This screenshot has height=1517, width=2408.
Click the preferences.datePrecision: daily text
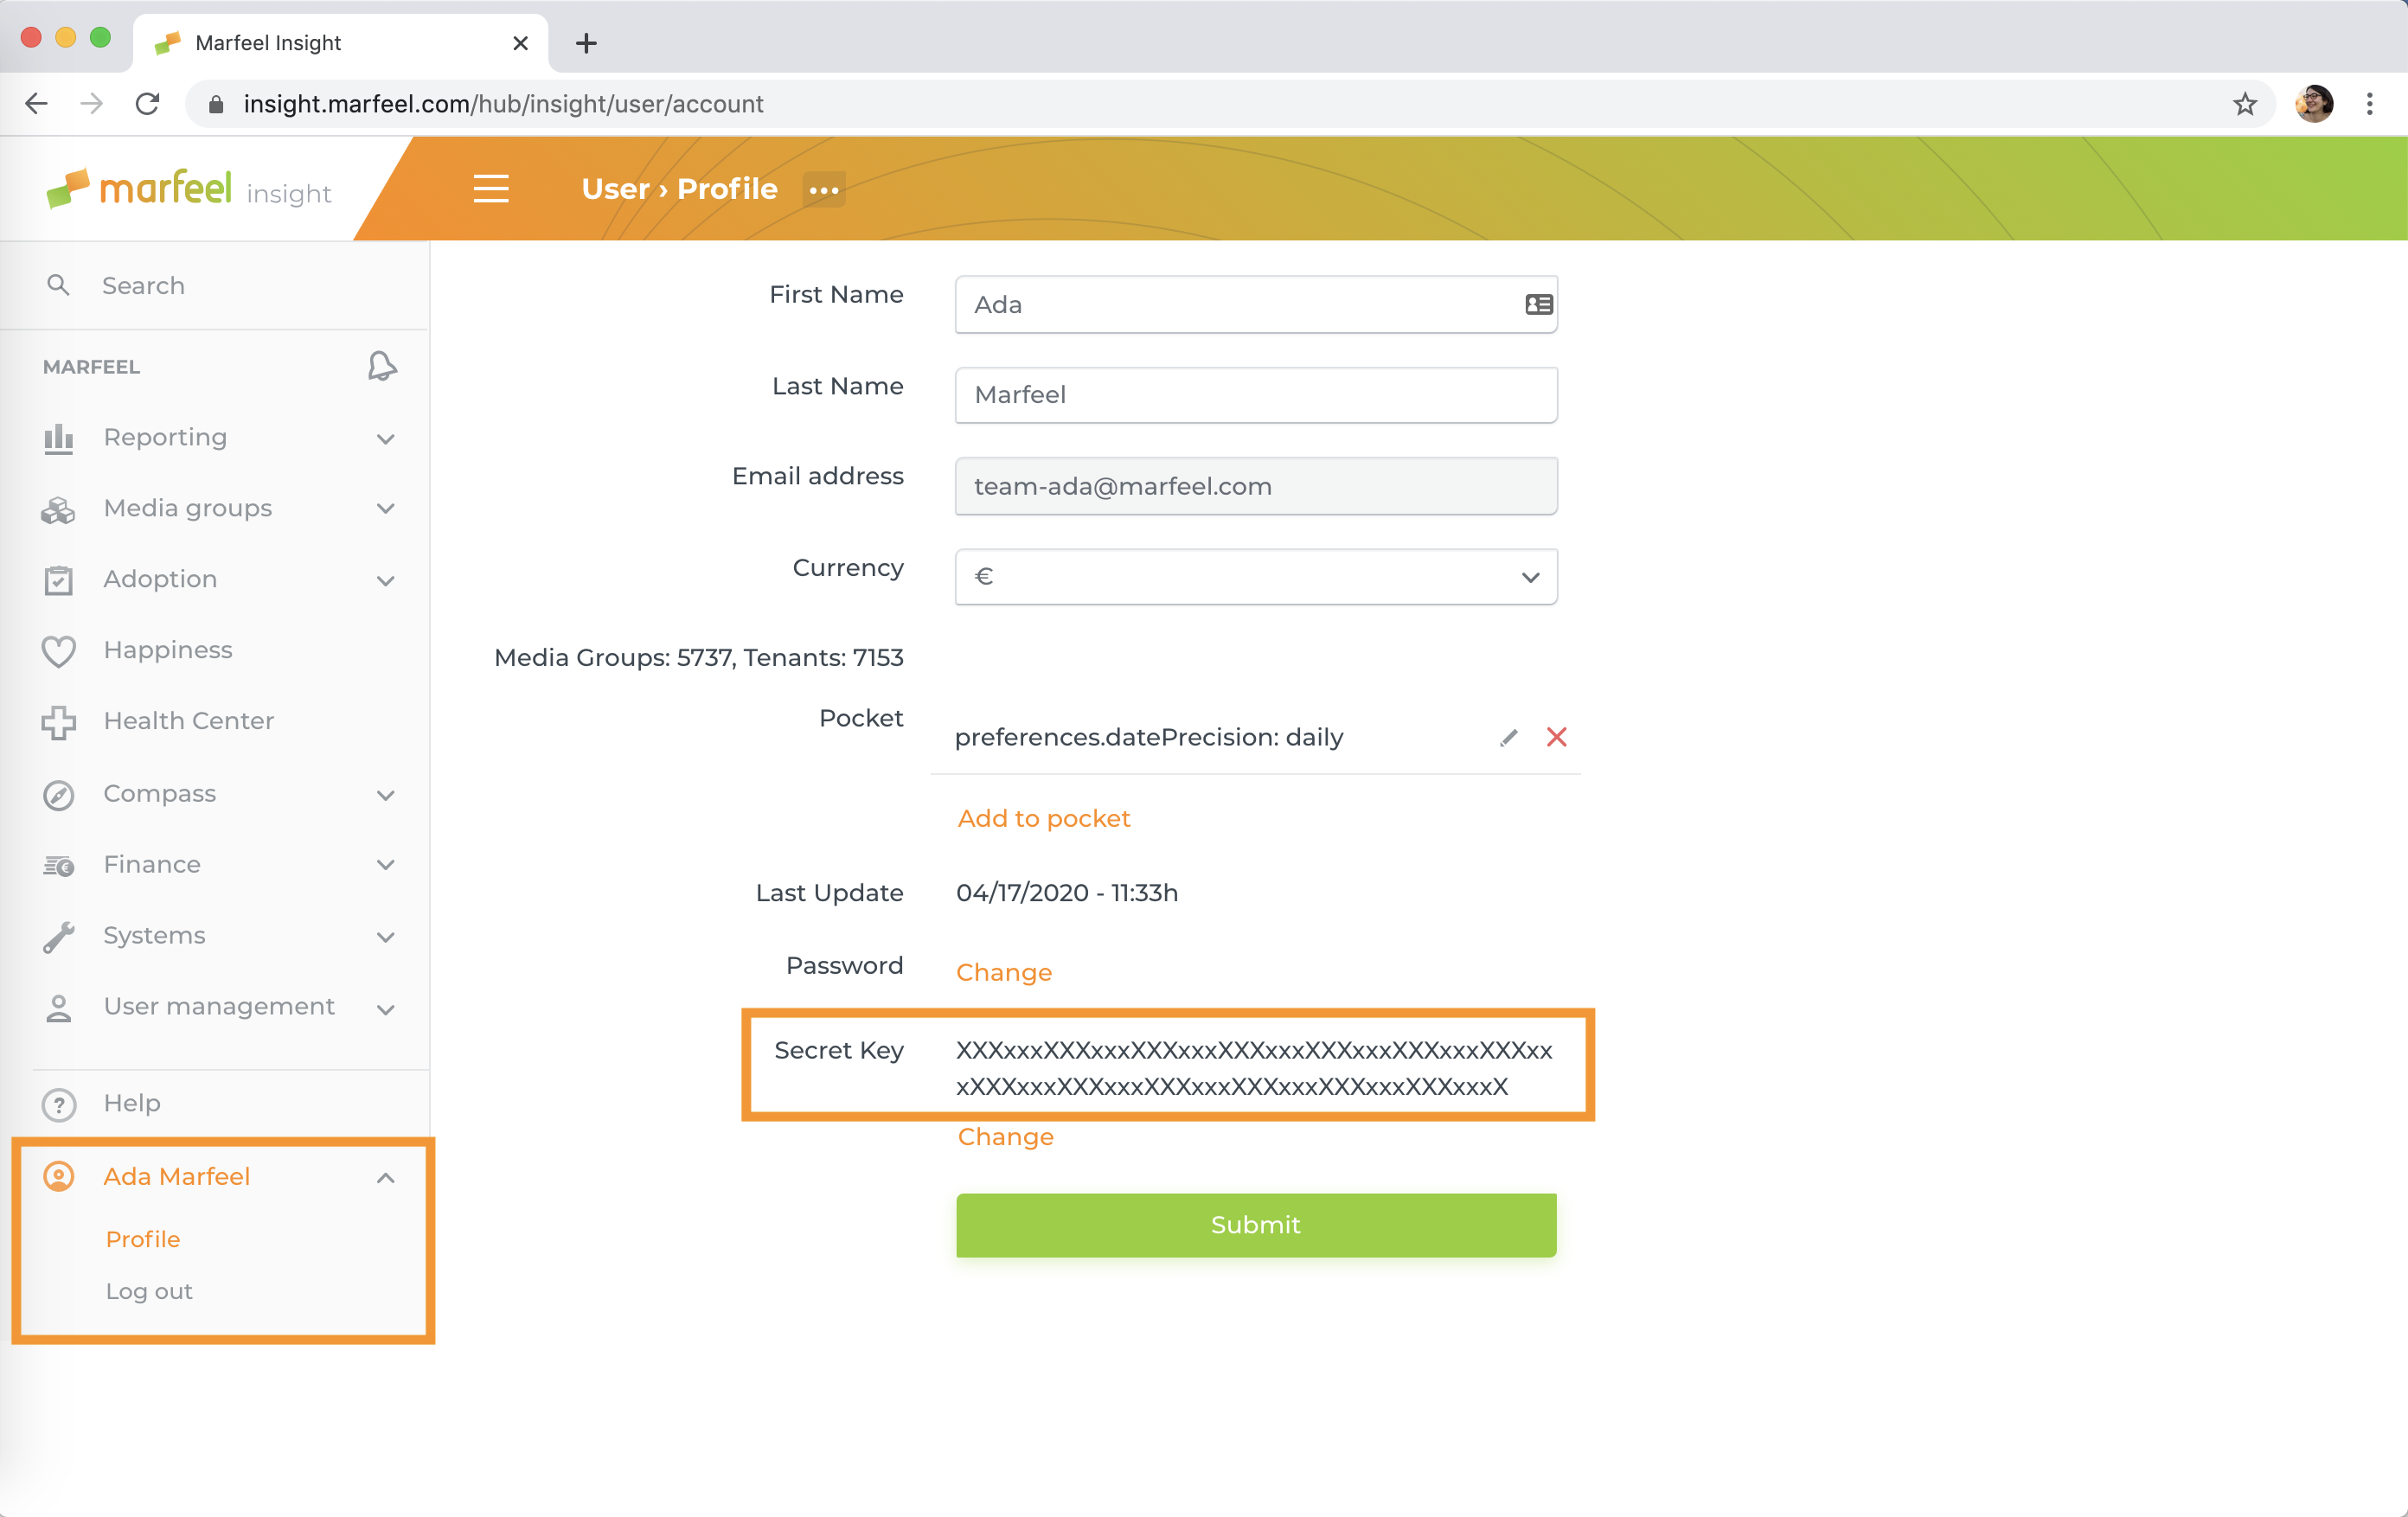[x=1149, y=737]
